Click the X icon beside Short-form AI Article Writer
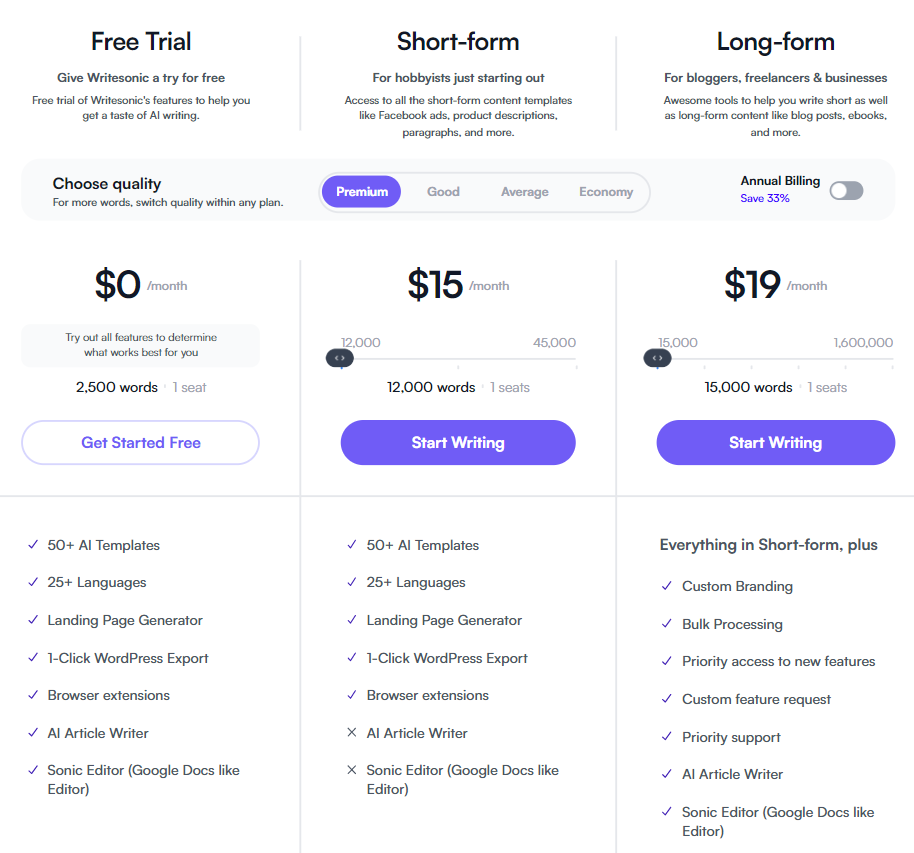The width and height of the screenshot is (914, 853). pyautogui.click(x=351, y=732)
